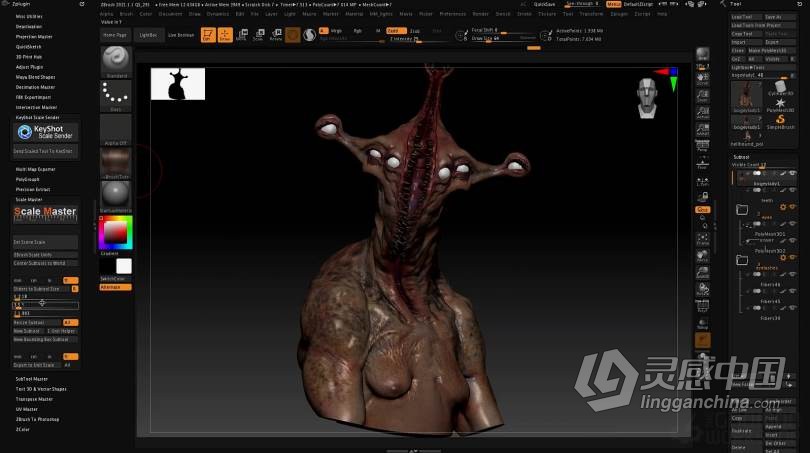Image resolution: width=810 pixels, height=453 pixels.
Task: Toggle Persp perspective view icon
Action: tap(703, 146)
